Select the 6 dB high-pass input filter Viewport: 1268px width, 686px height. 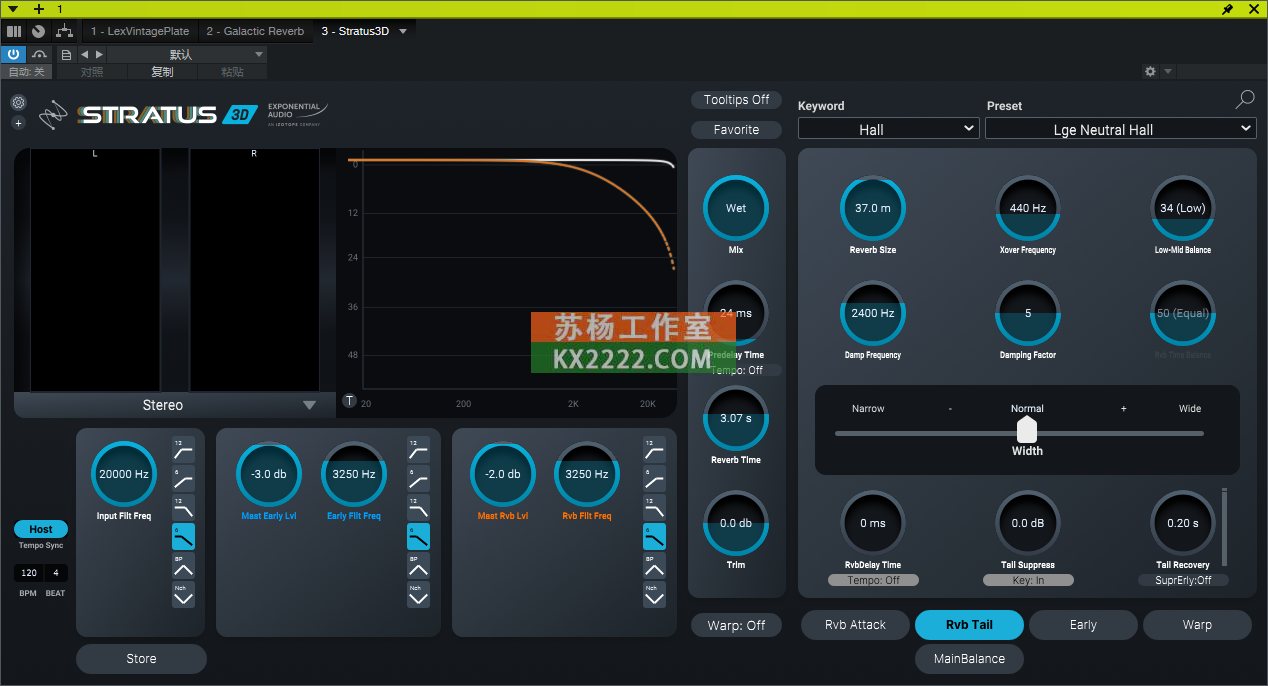(x=183, y=478)
